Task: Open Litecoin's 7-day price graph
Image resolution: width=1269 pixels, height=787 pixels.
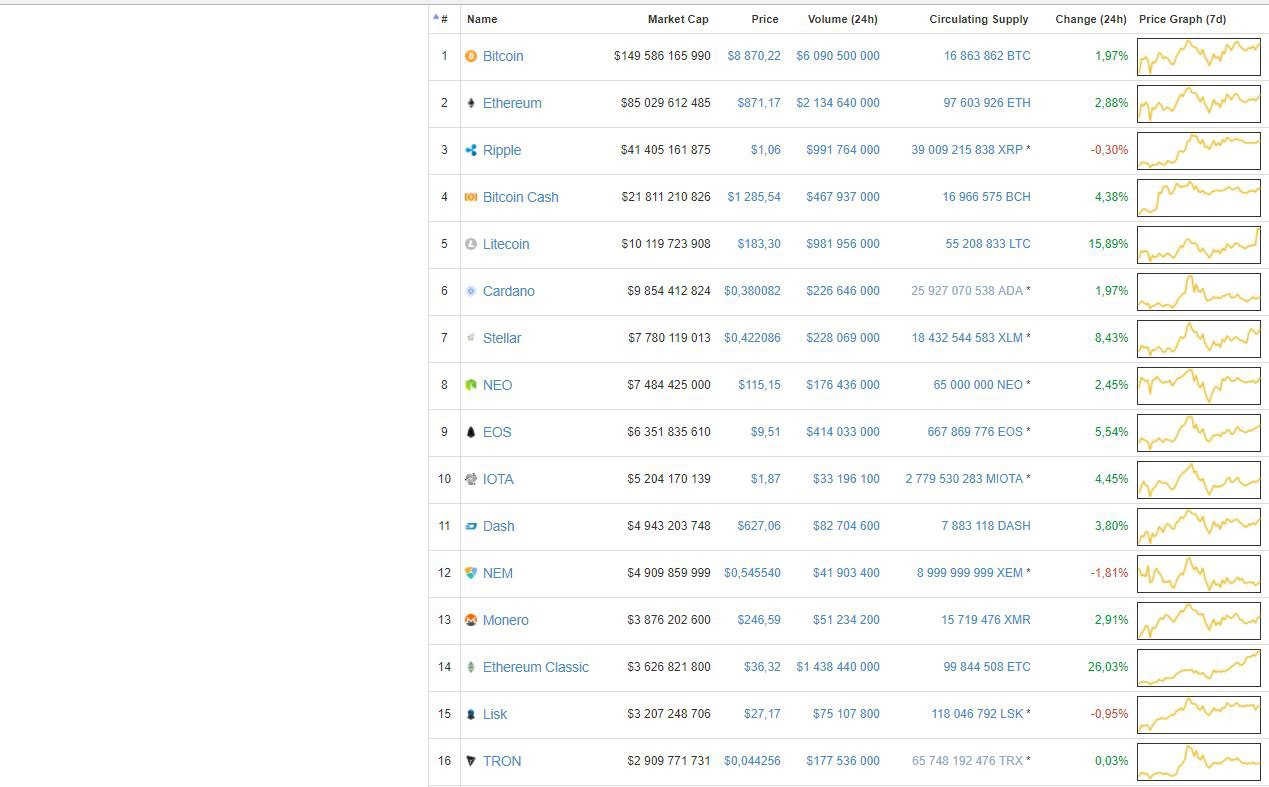Action: click(x=1199, y=245)
